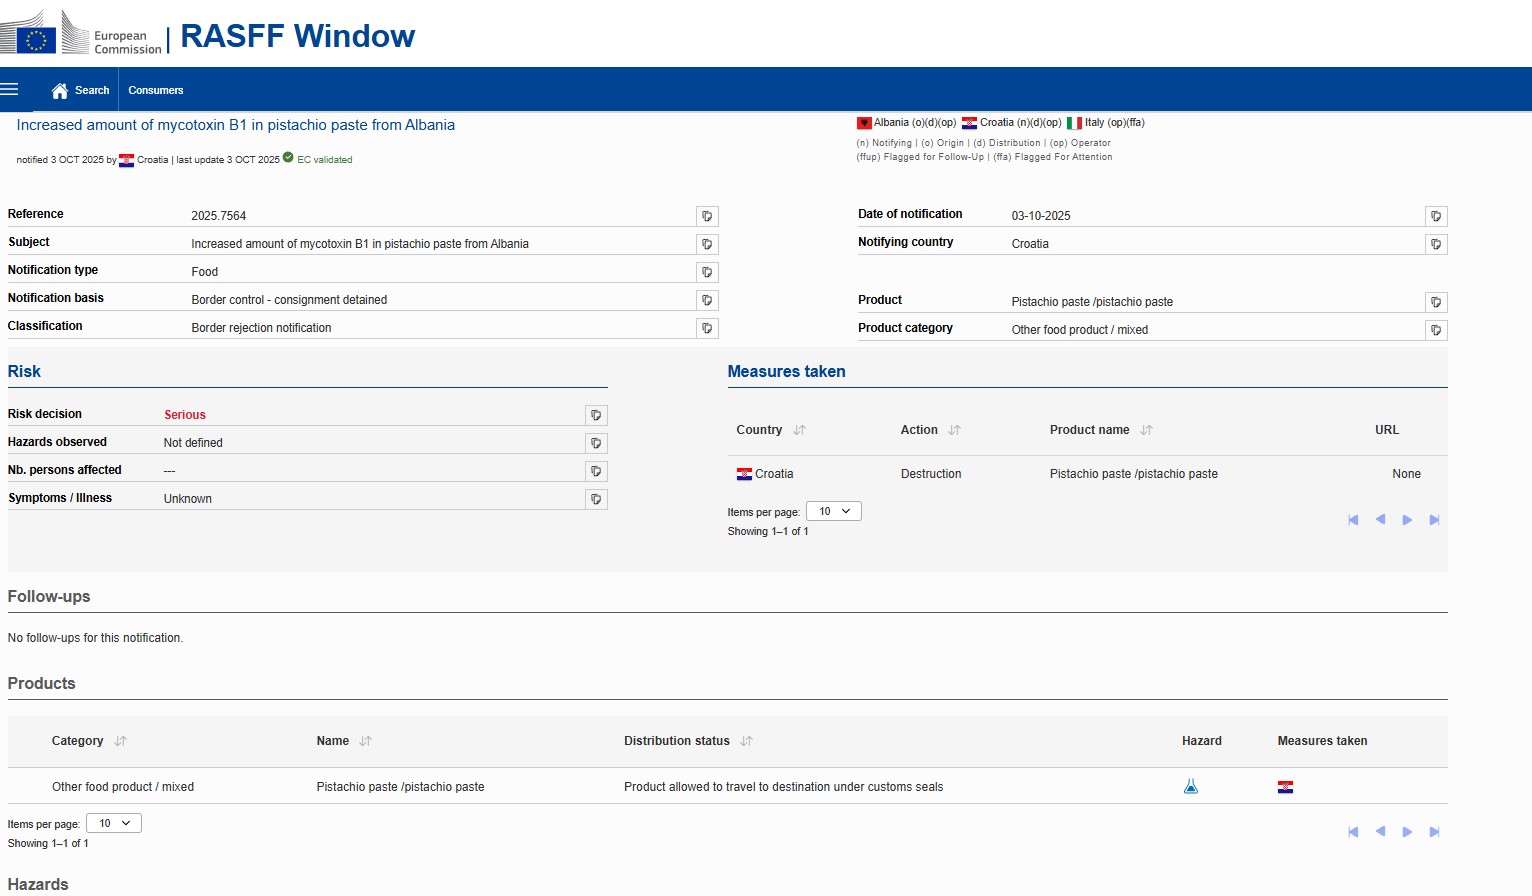This screenshot has width=1532, height=896.
Task: Open Items per page dropdown in Measures taken
Action: (833, 511)
